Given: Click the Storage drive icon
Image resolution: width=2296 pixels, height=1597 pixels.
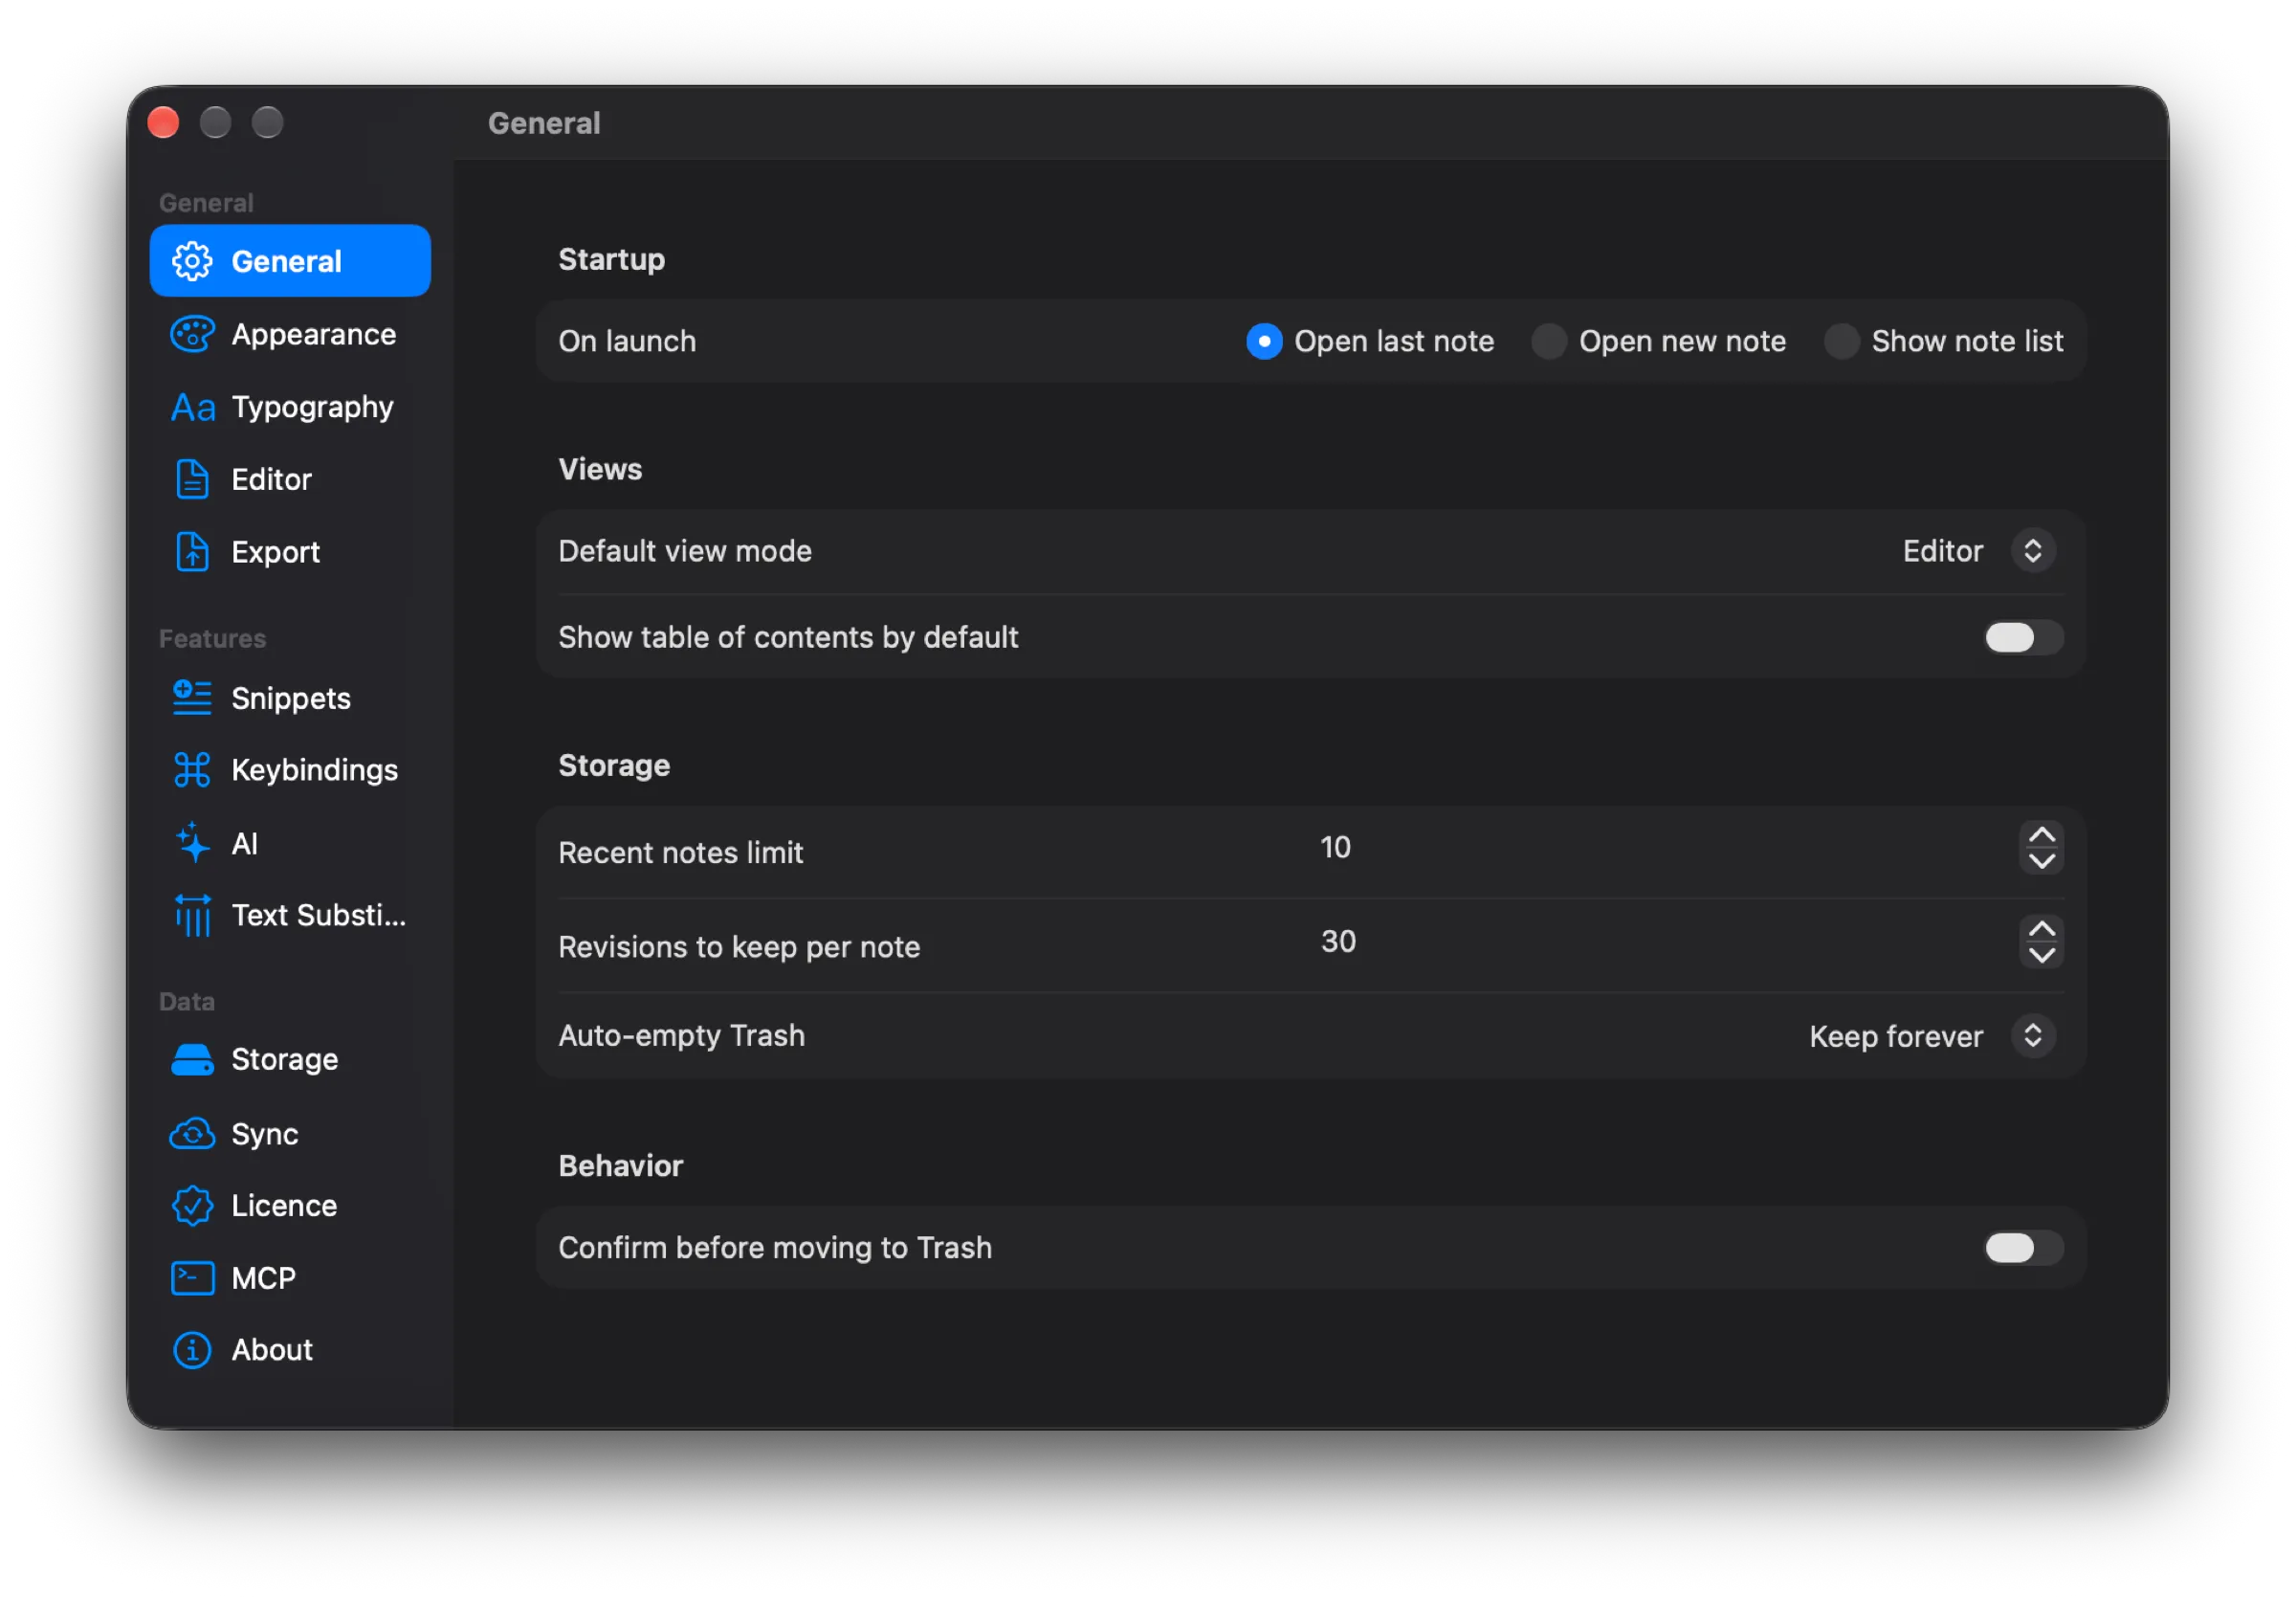Looking at the screenshot, I should [x=192, y=1060].
